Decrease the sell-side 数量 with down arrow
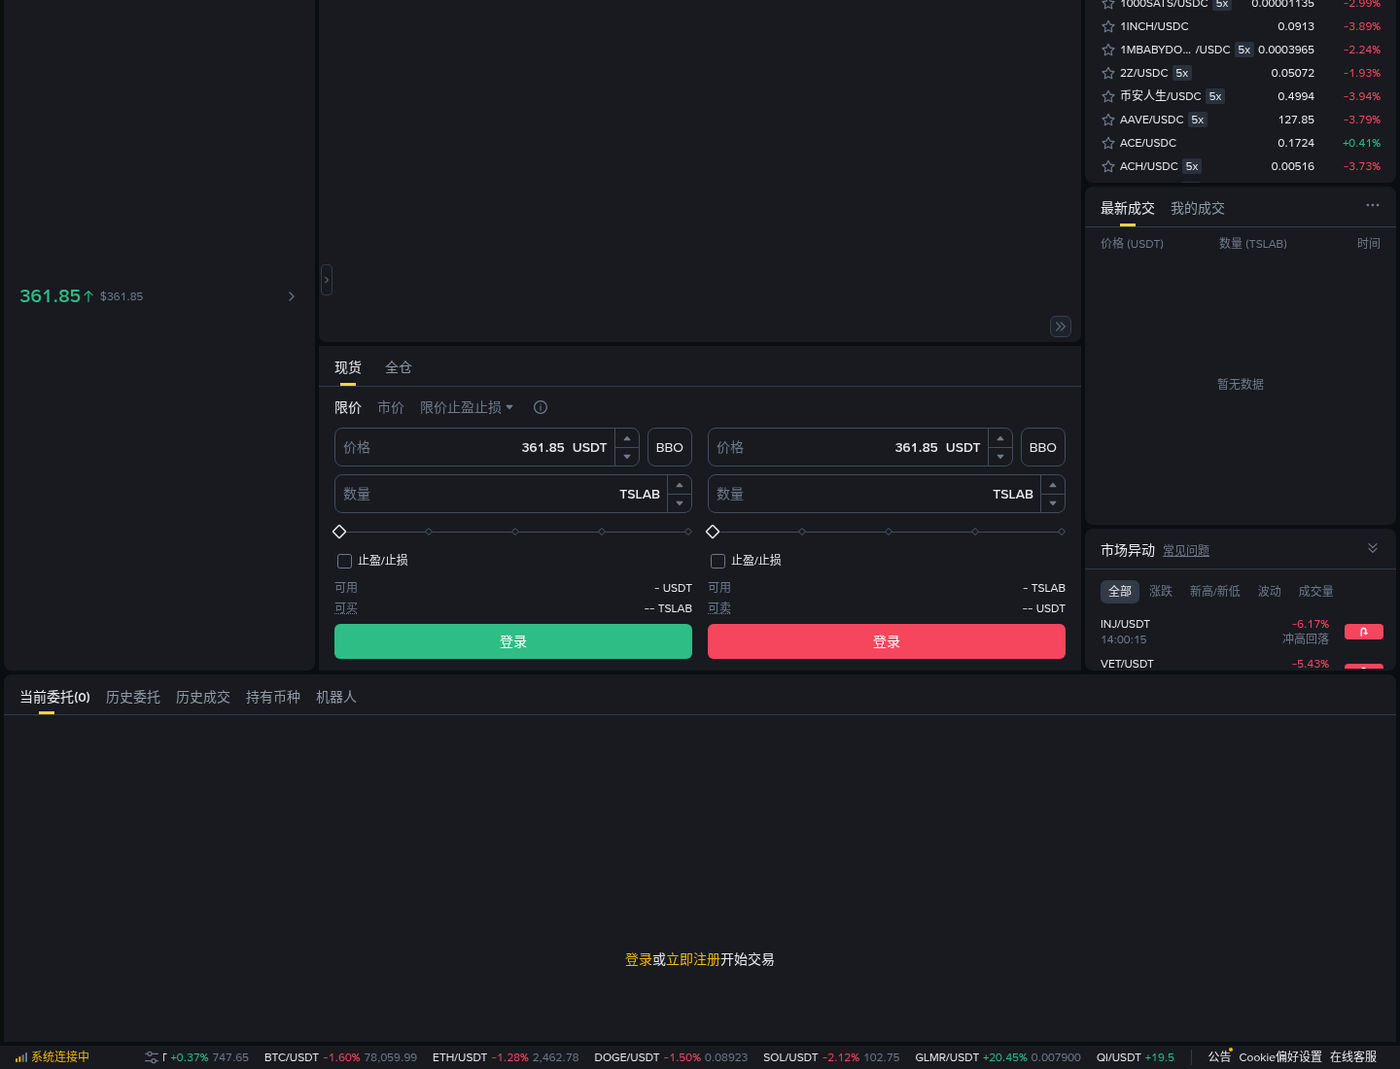 pyautogui.click(x=1053, y=503)
